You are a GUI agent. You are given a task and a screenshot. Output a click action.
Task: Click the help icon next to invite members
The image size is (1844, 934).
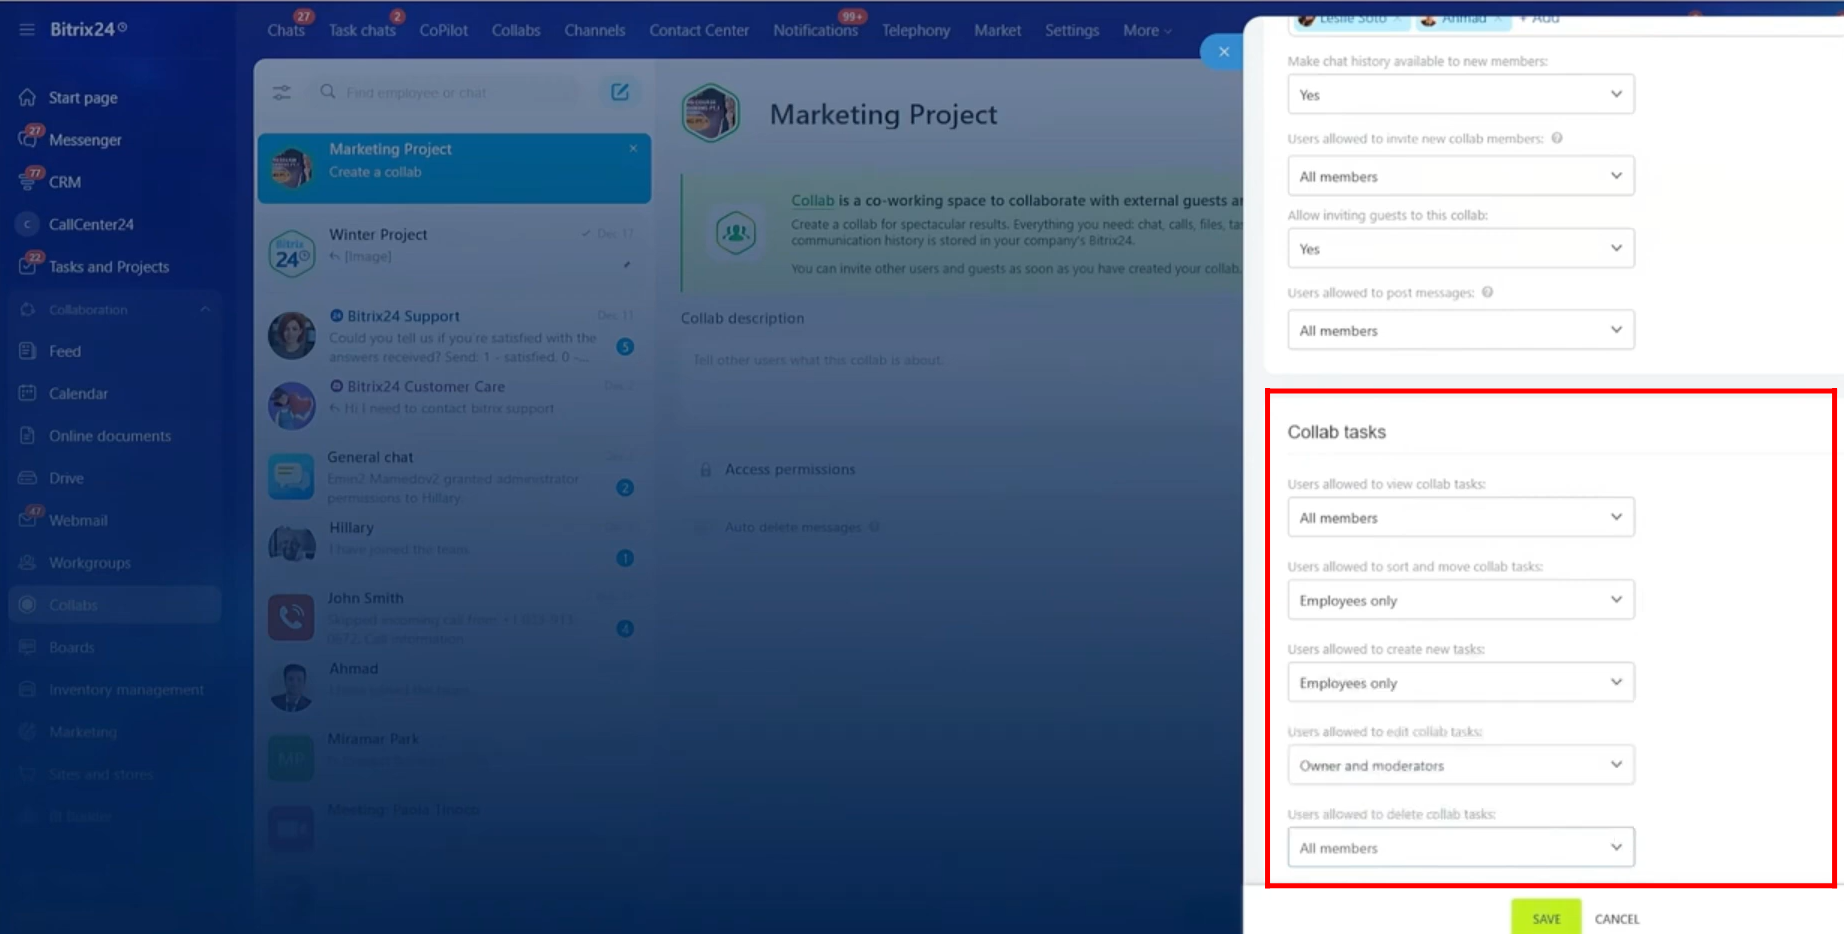[1557, 139]
